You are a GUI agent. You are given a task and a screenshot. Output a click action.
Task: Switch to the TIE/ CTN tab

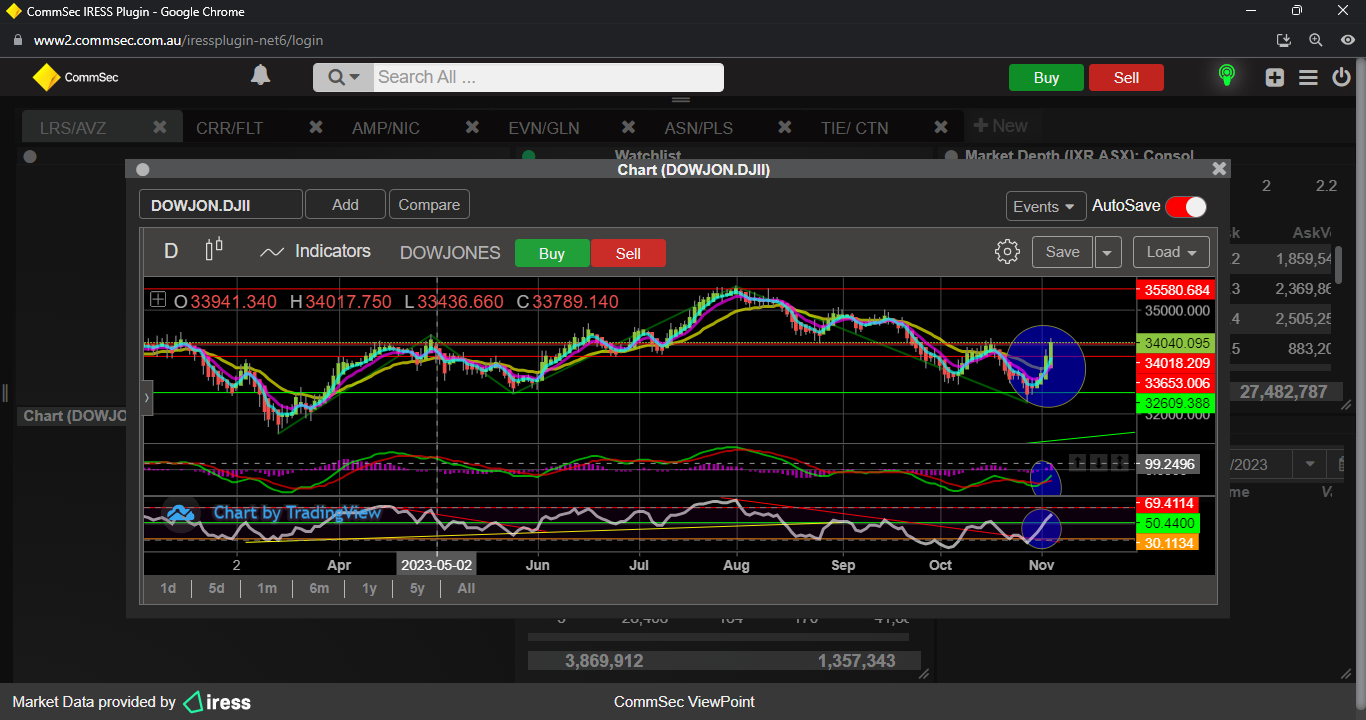[854, 128]
